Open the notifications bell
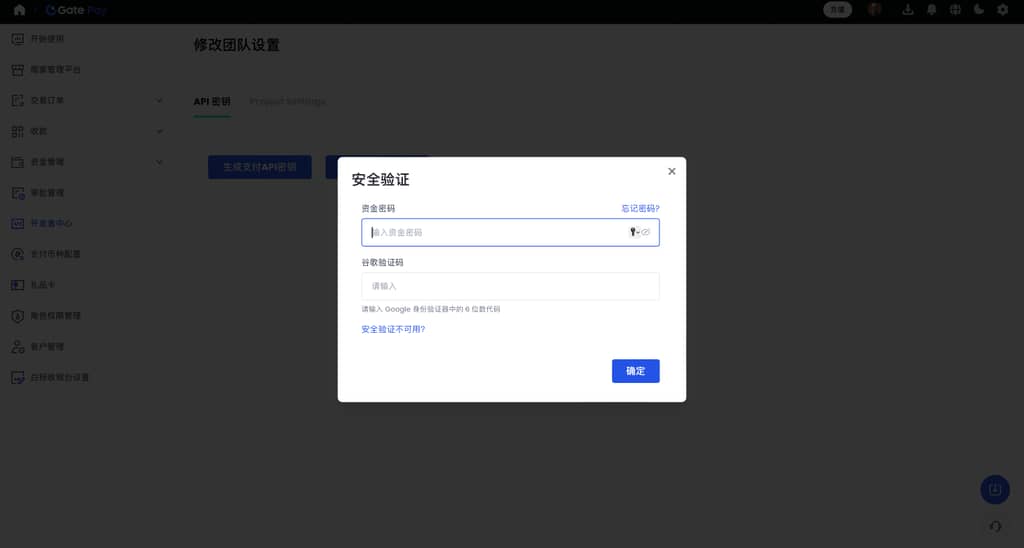Image resolution: width=1024 pixels, height=548 pixels. click(932, 10)
